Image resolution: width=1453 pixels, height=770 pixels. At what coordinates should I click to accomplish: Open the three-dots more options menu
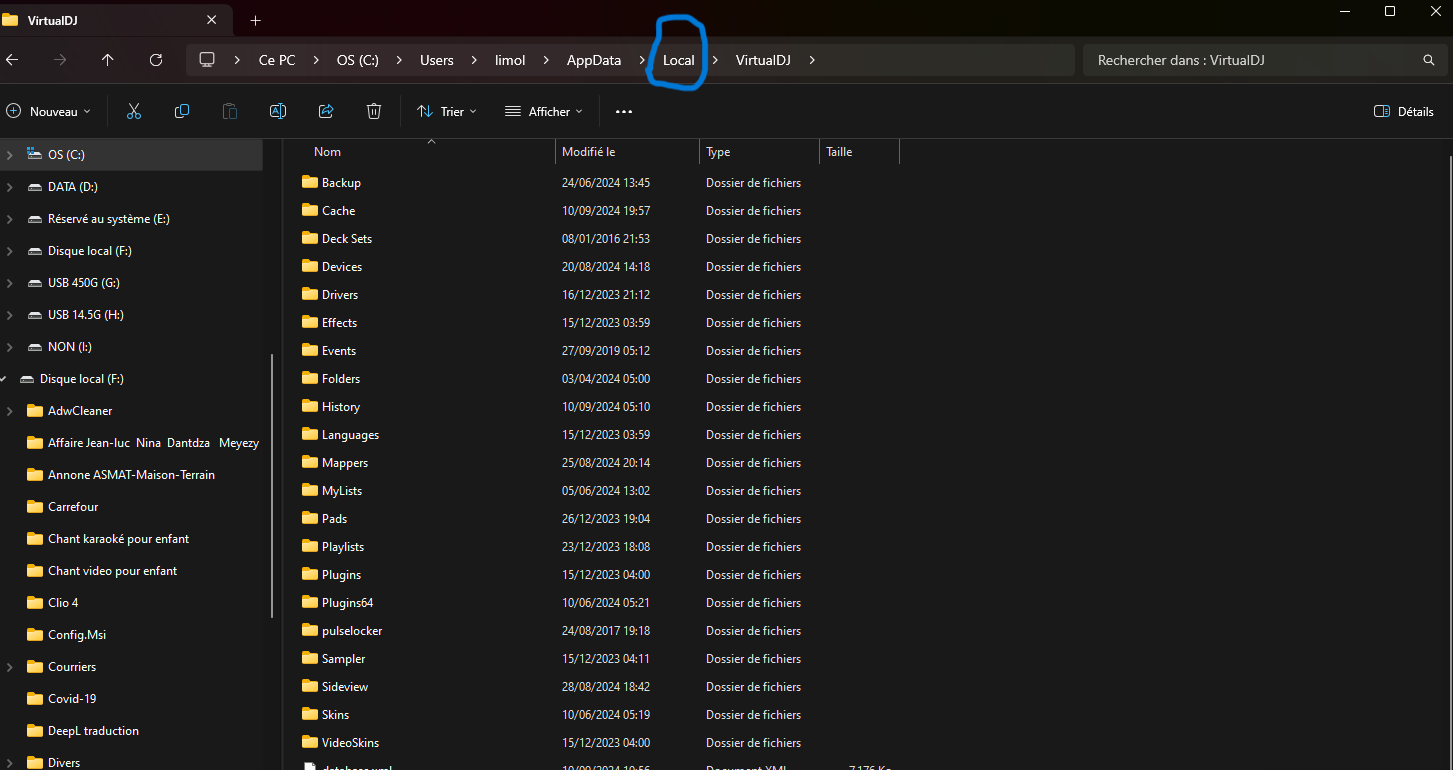tap(624, 112)
